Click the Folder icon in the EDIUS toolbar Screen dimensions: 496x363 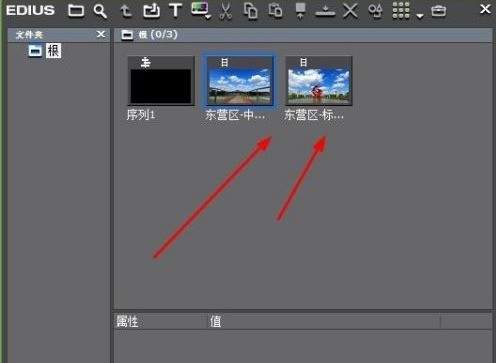pyautogui.click(x=76, y=10)
